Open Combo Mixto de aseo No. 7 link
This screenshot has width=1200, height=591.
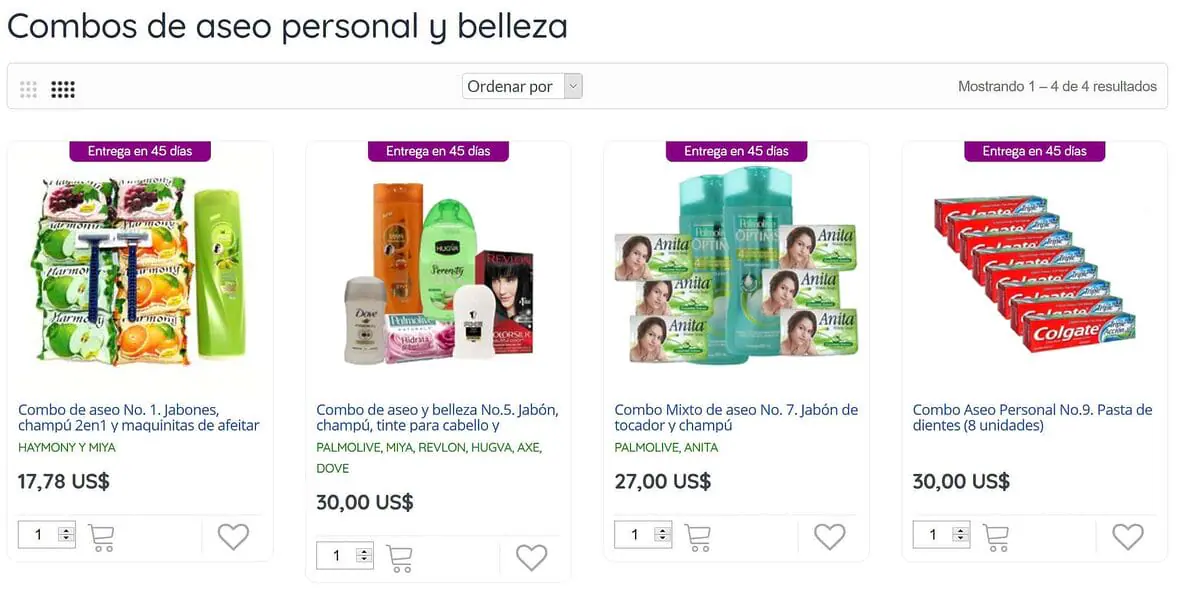point(736,418)
